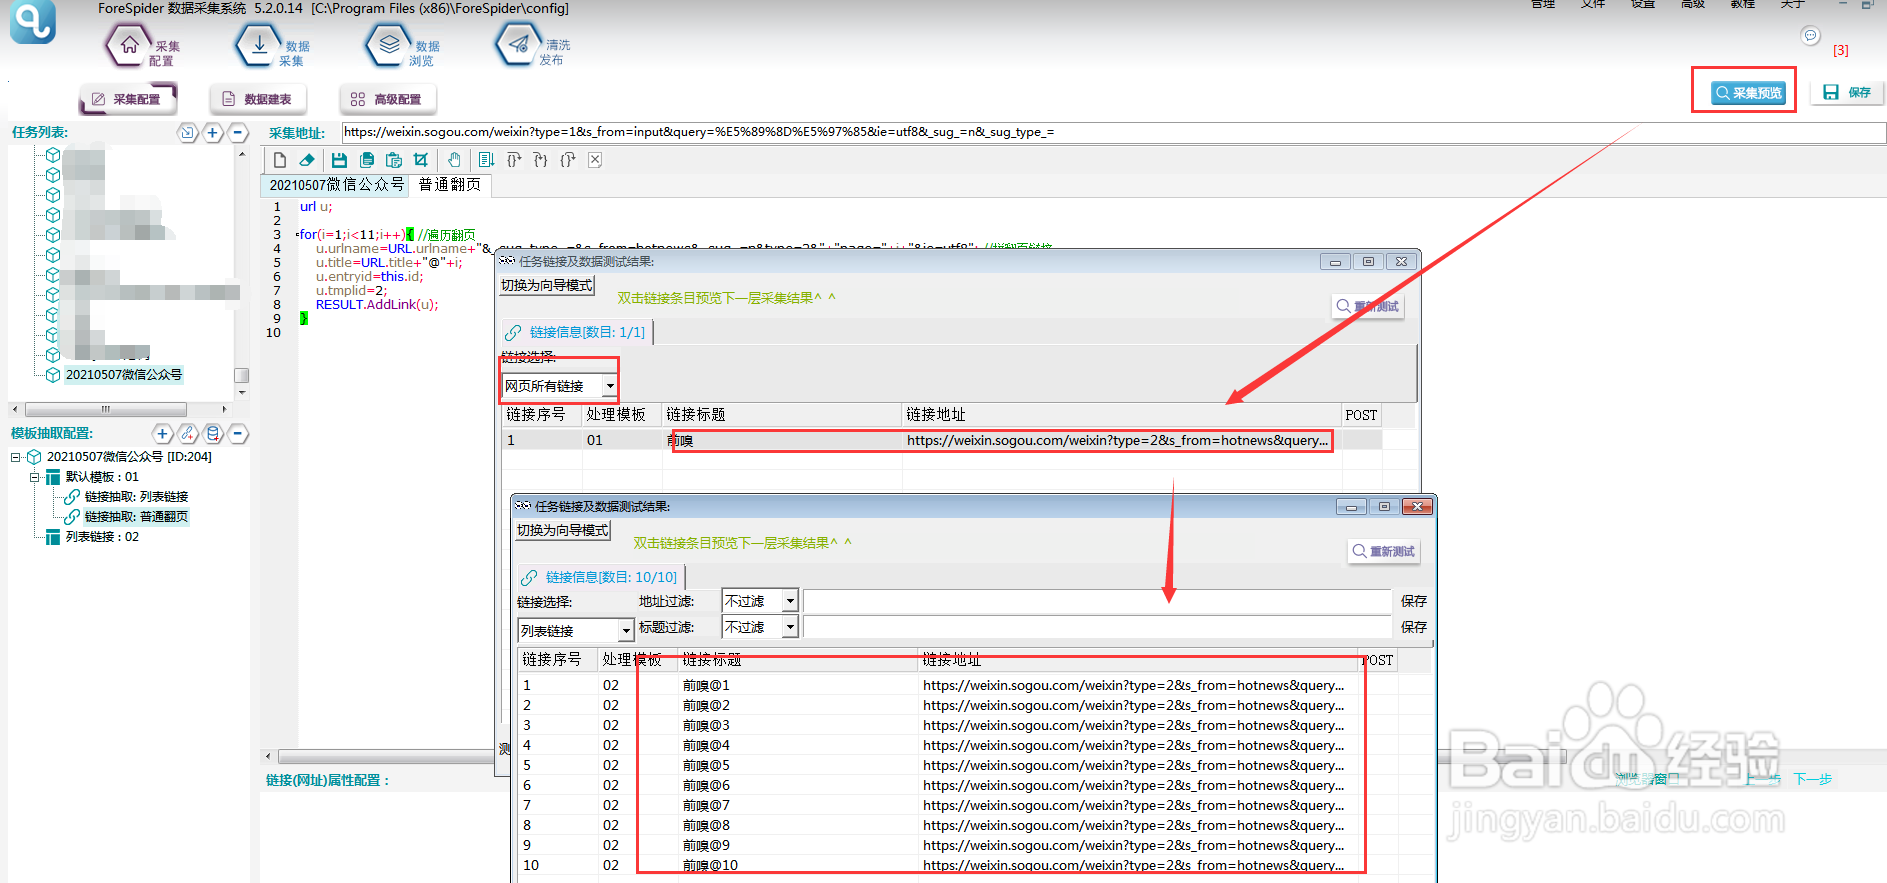Viewport: 1887px width, 883px height.
Task: Click the first curly-braces icon in script toolbar
Action: click(514, 160)
